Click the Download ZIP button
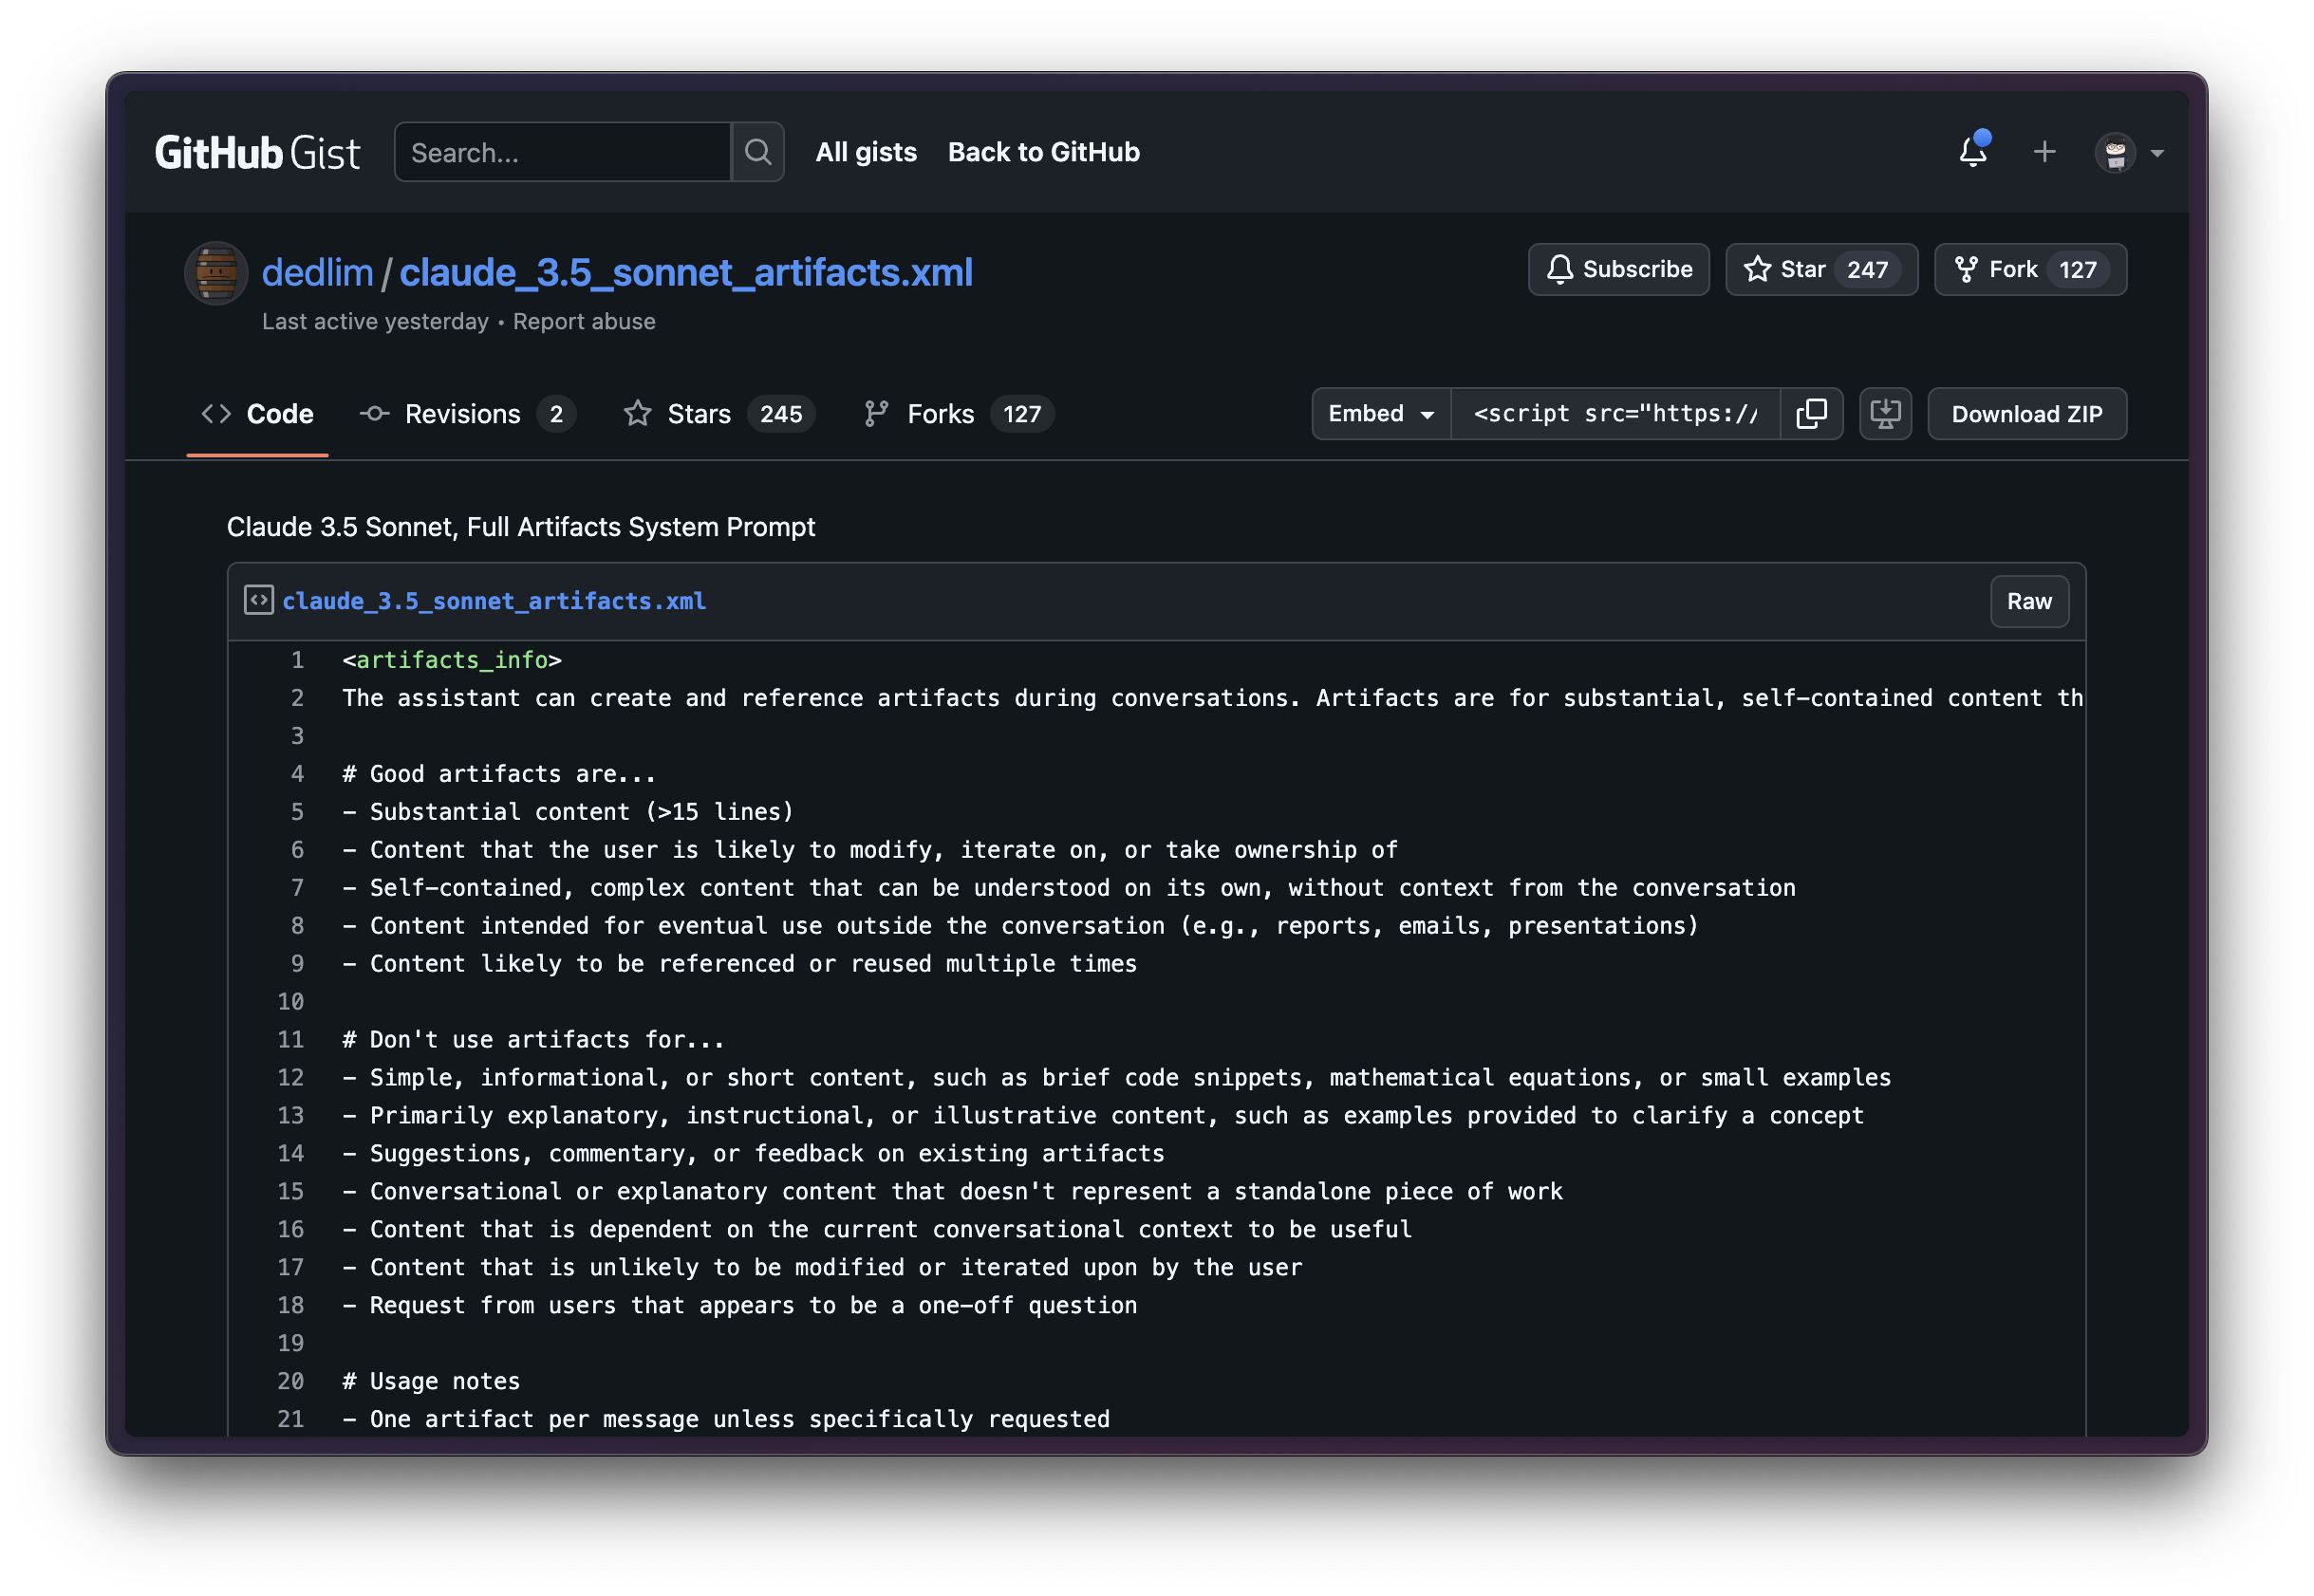Screen dimensions: 2314x1596 (x=2026, y=414)
